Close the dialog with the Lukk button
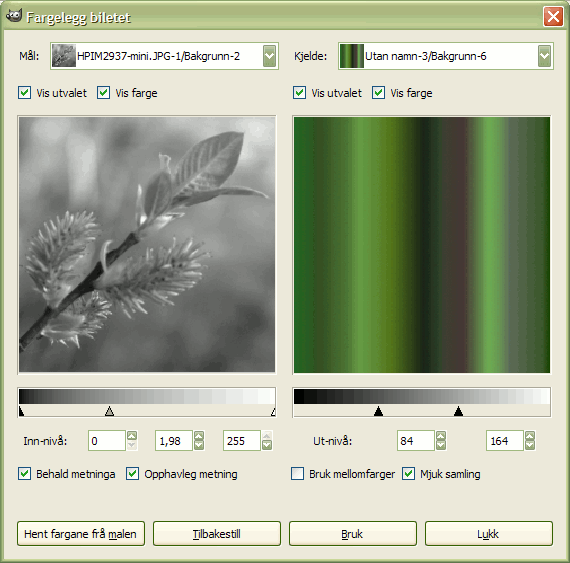Screen dimensions: 570x563 click(x=489, y=534)
